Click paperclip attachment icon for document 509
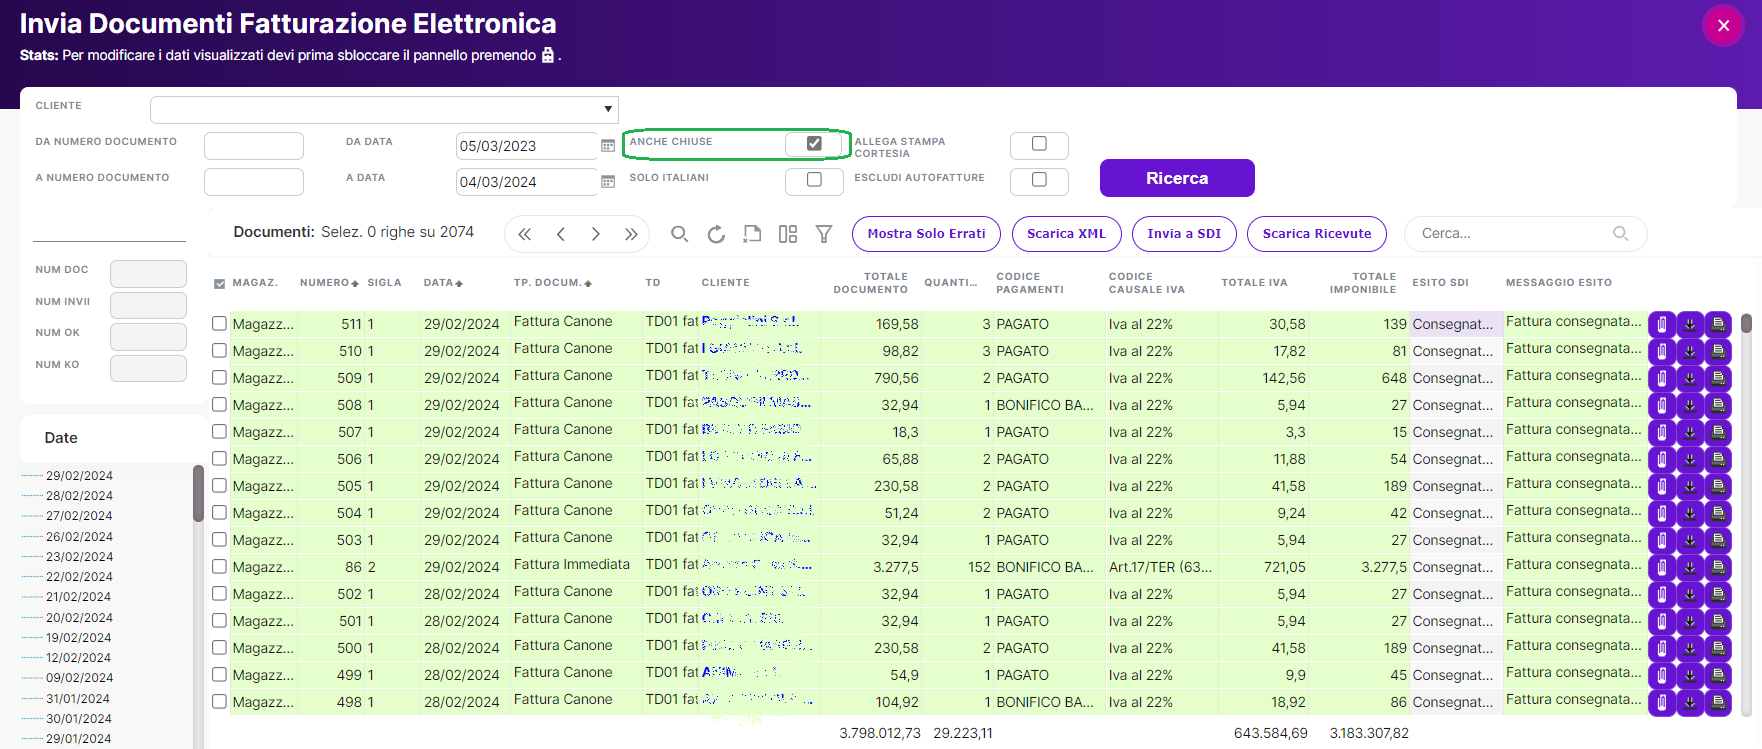 tap(1661, 378)
